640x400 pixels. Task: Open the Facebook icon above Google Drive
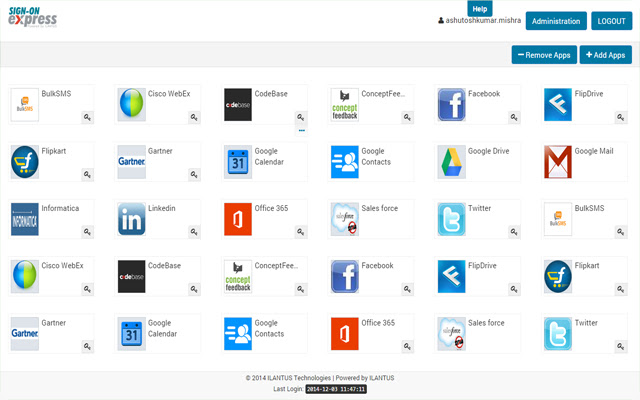click(451, 105)
